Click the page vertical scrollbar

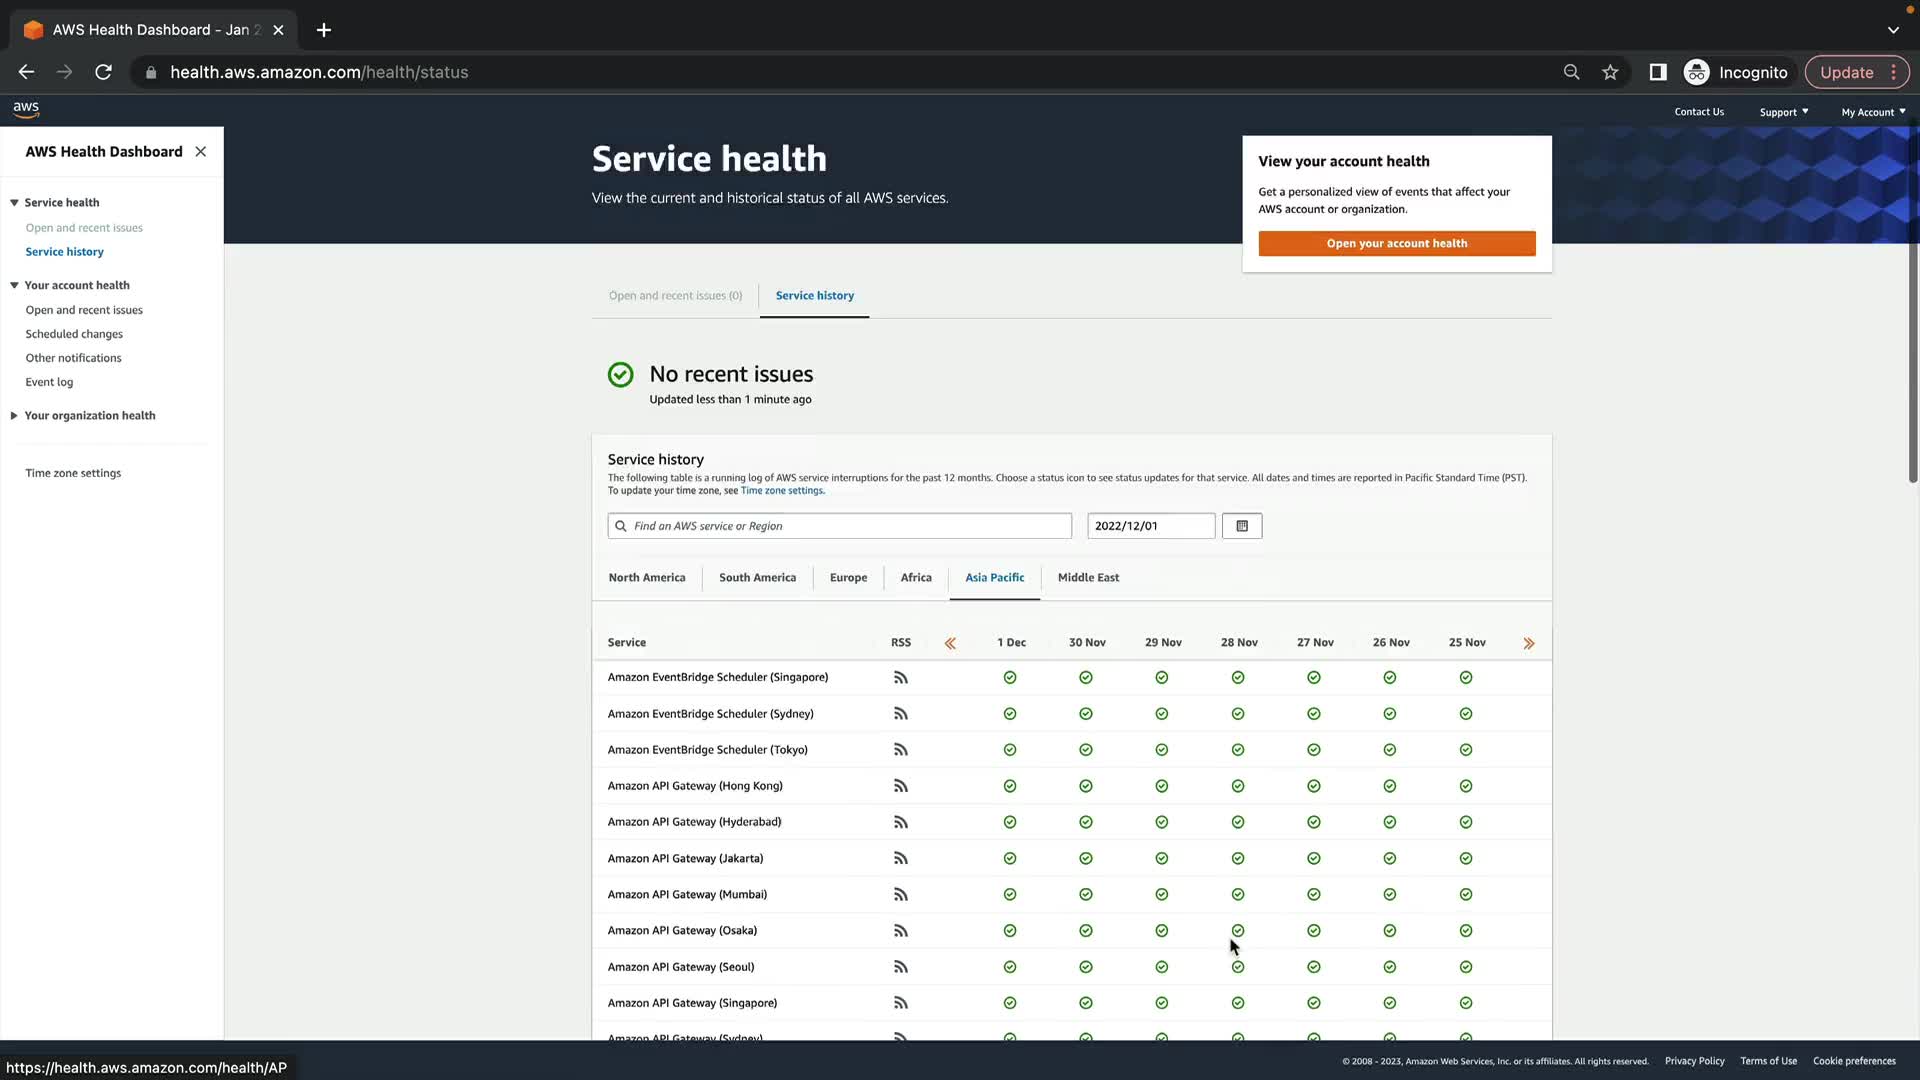click(1912, 300)
